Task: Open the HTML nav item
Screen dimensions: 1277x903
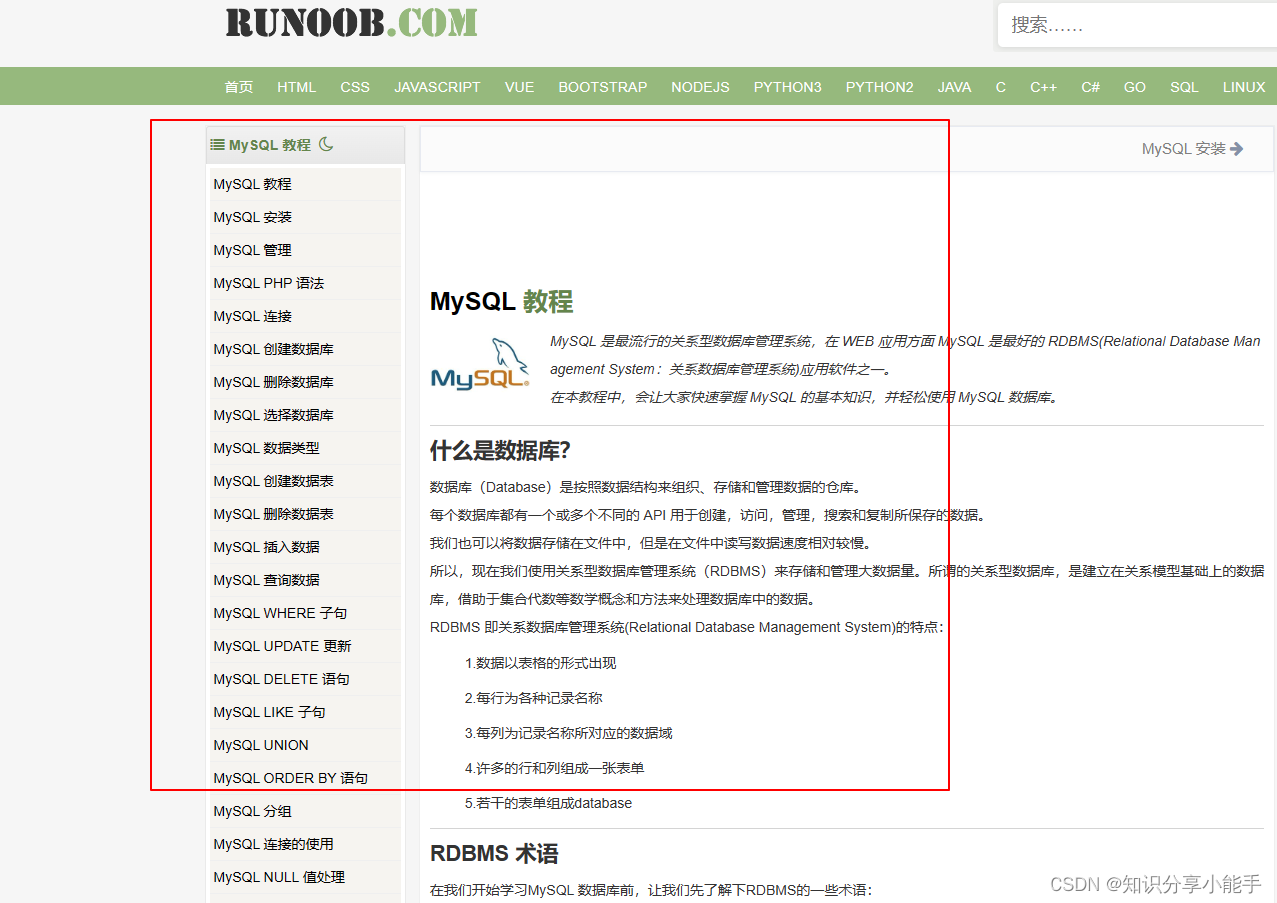Action: pyautogui.click(x=297, y=87)
